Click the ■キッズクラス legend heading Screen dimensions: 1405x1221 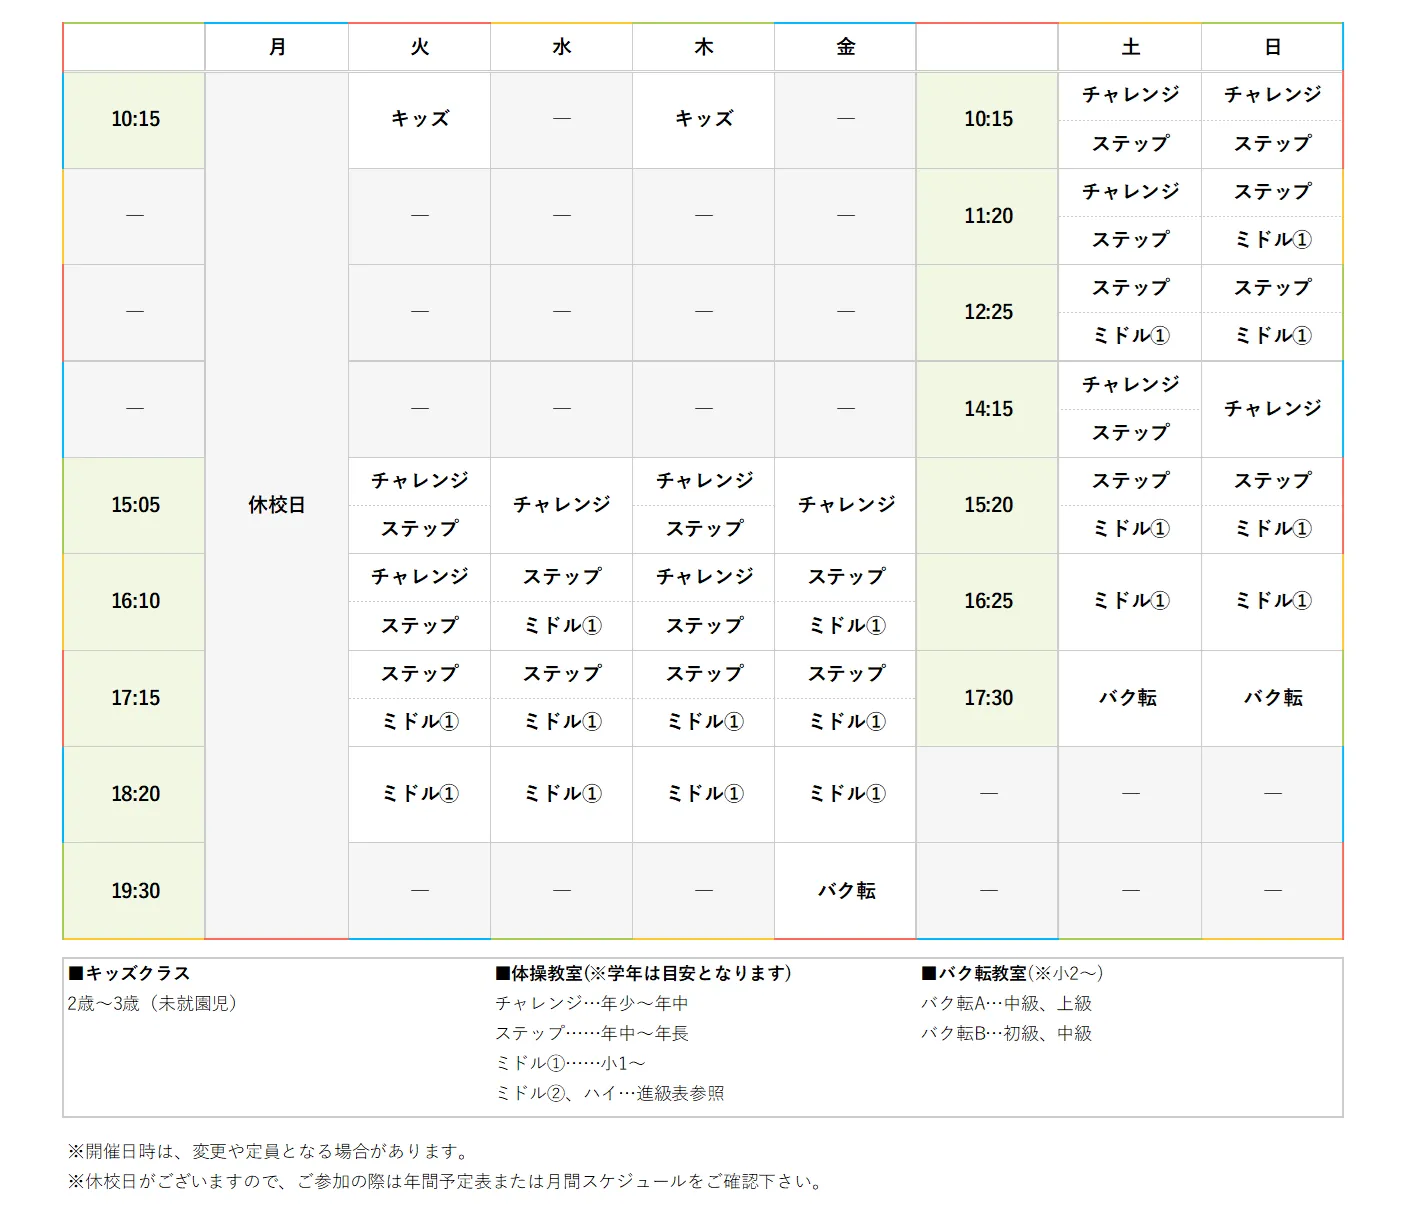pyautogui.click(x=129, y=973)
